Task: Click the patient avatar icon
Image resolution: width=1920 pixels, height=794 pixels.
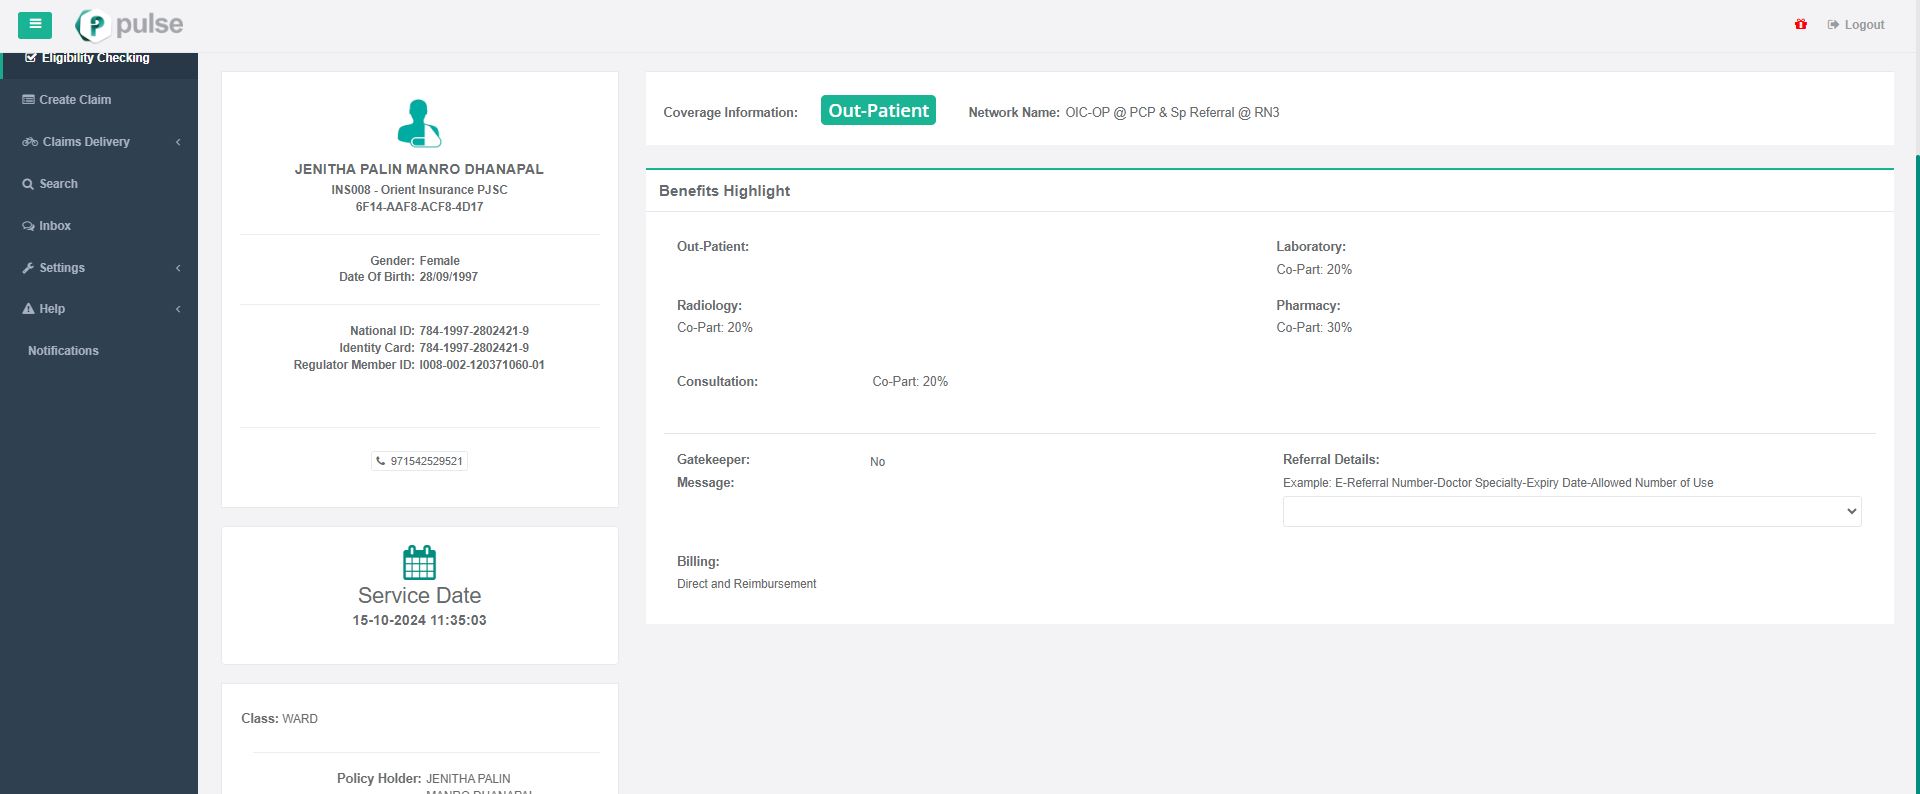Action: coord(419,124)
